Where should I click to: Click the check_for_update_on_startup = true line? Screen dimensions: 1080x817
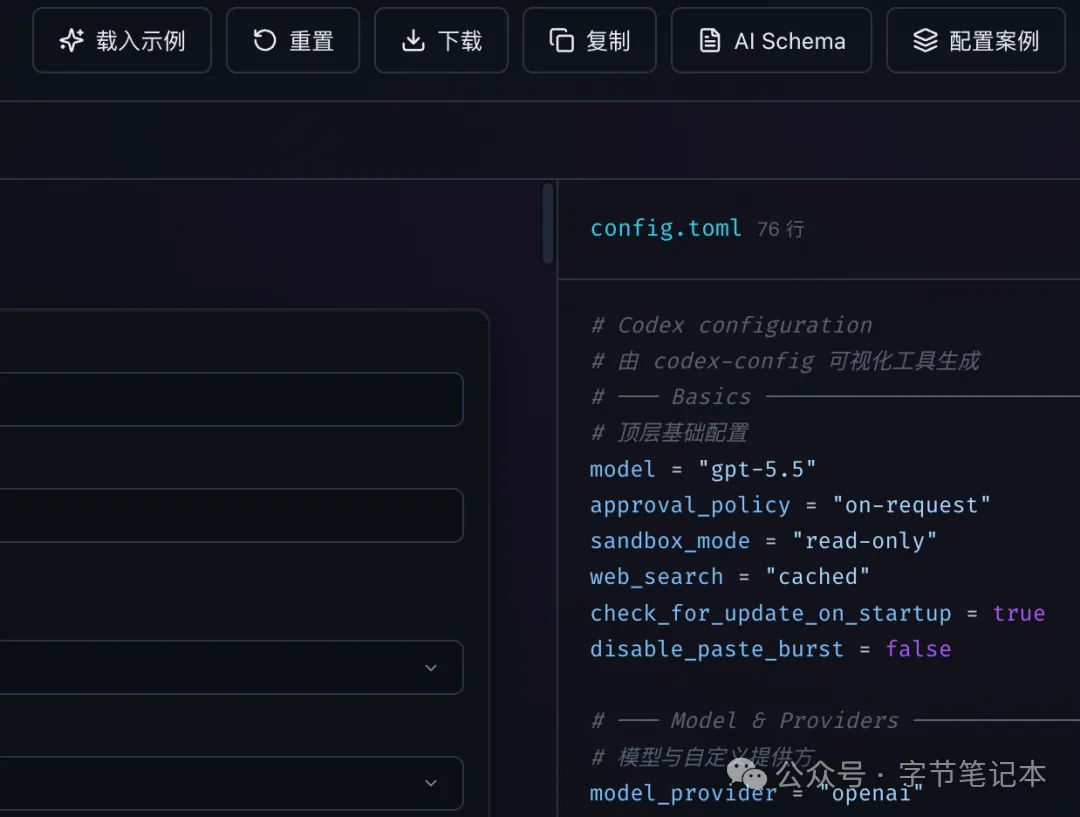818,613
